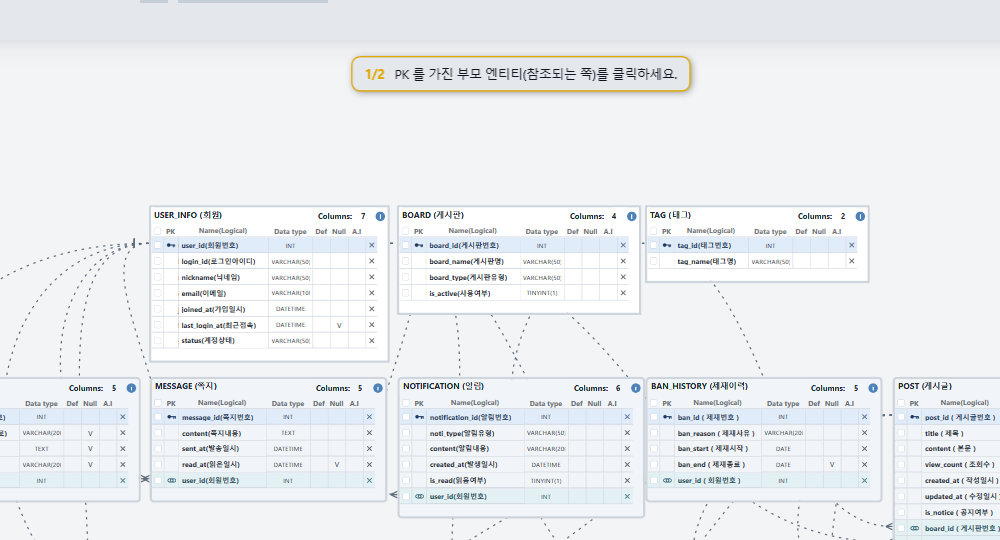This screenshot has width=1000, height=540.
Task: Click the BAN_HISTORY table info icon
Action: click(873, 388)
